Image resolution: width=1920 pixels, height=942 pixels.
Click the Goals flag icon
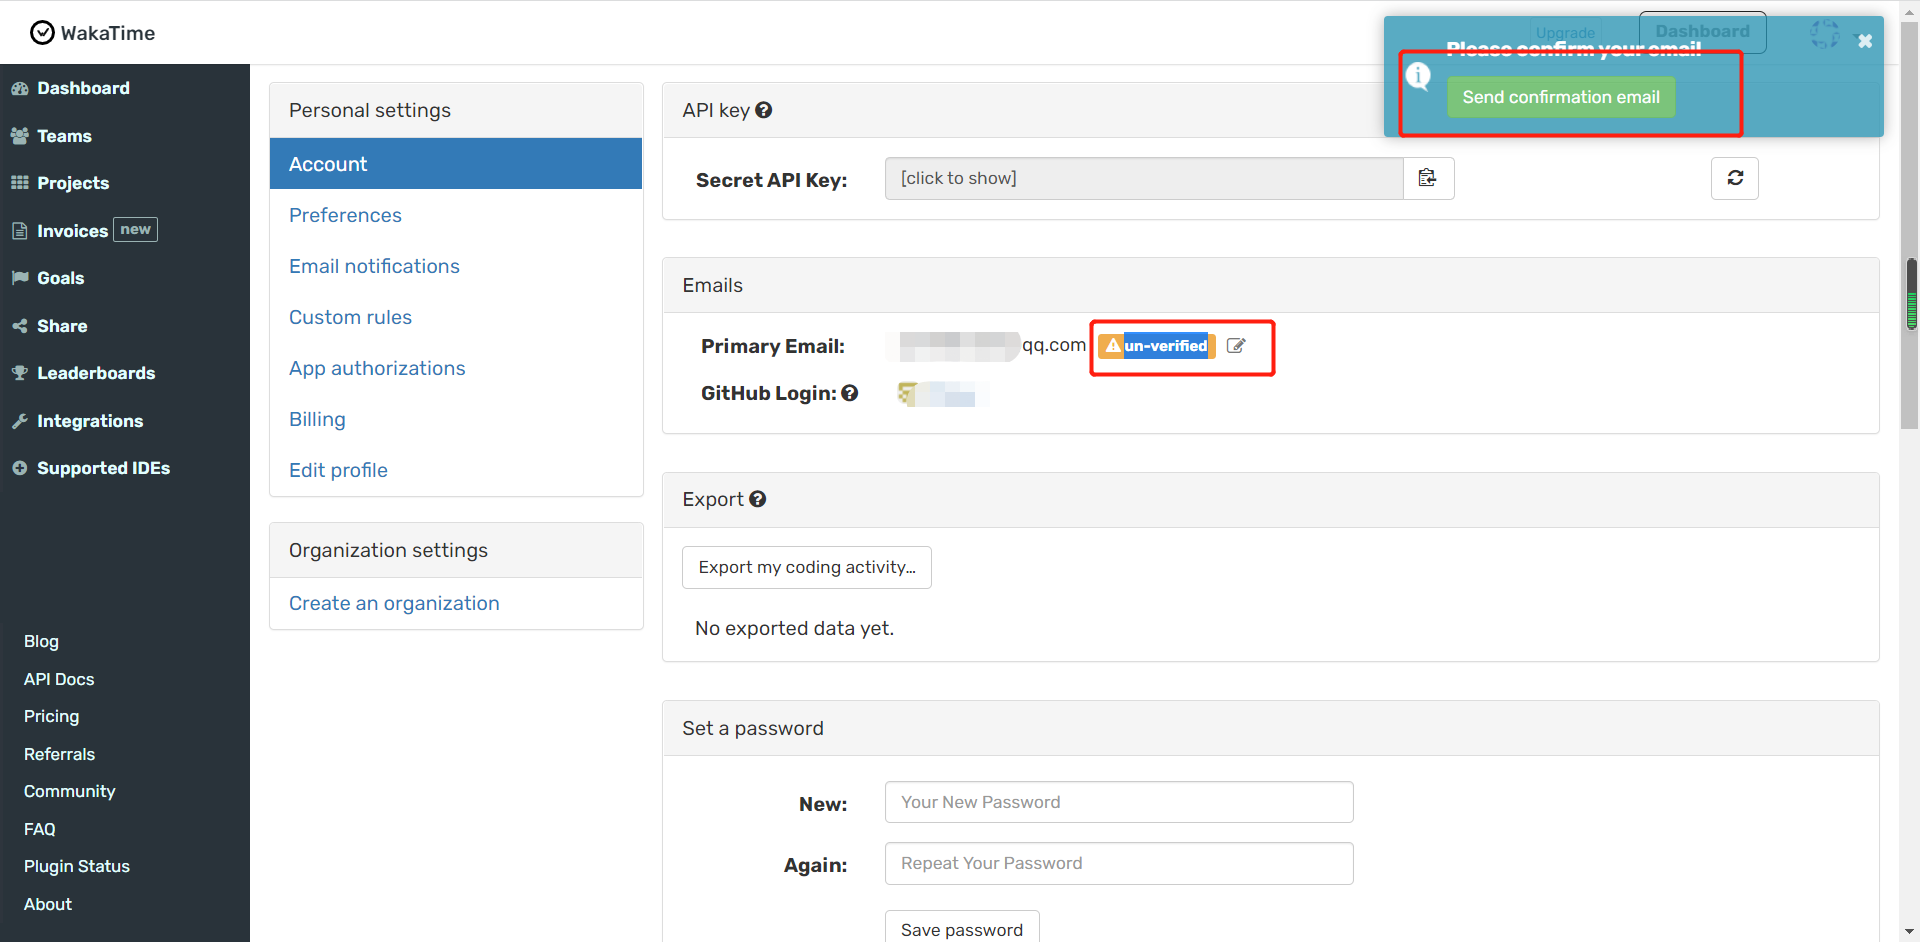click(19, 278)
